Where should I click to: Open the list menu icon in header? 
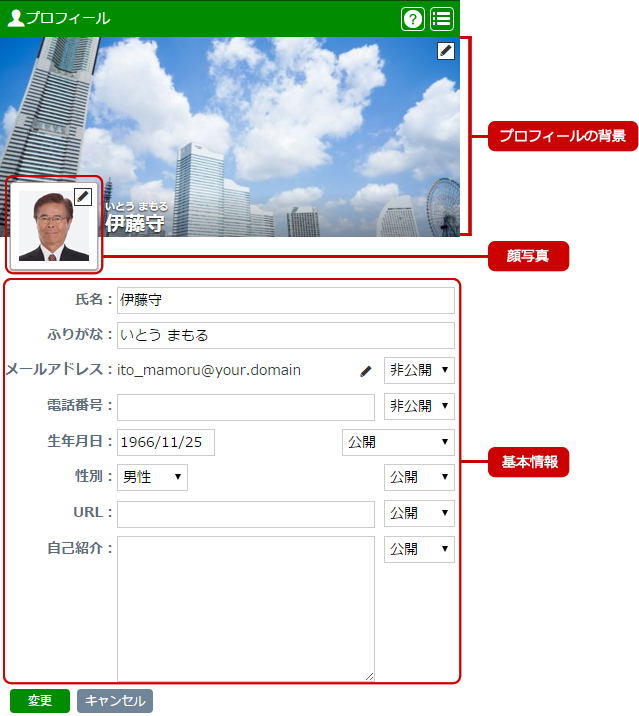(442, 19)
